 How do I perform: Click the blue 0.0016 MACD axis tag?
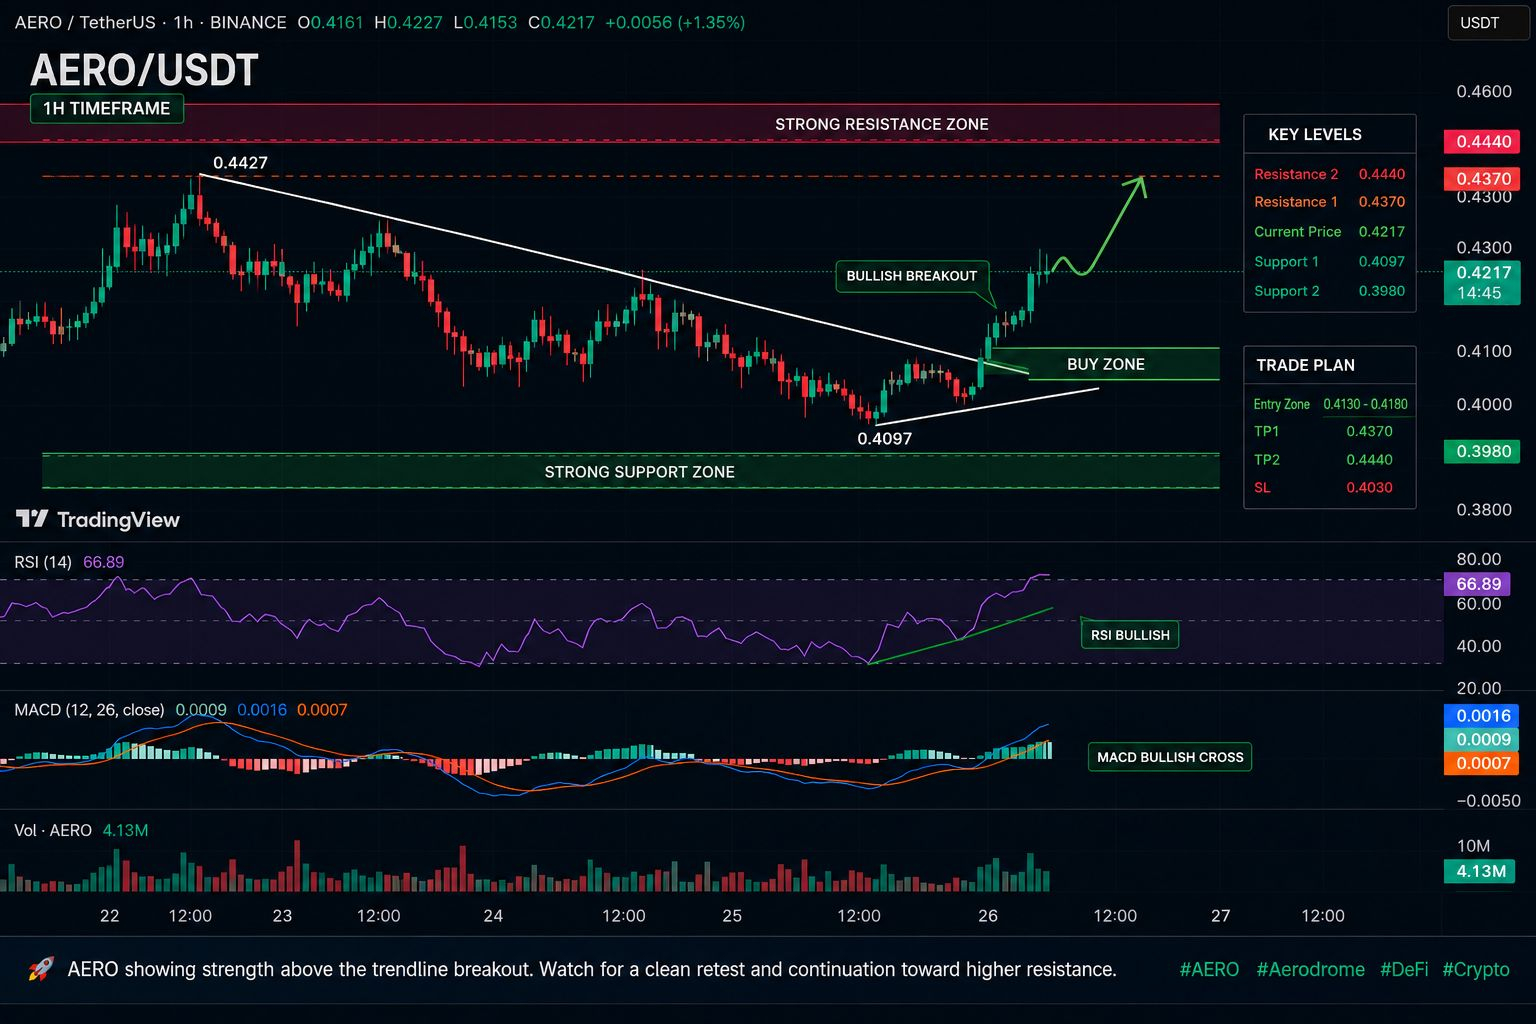(1482, 716)
